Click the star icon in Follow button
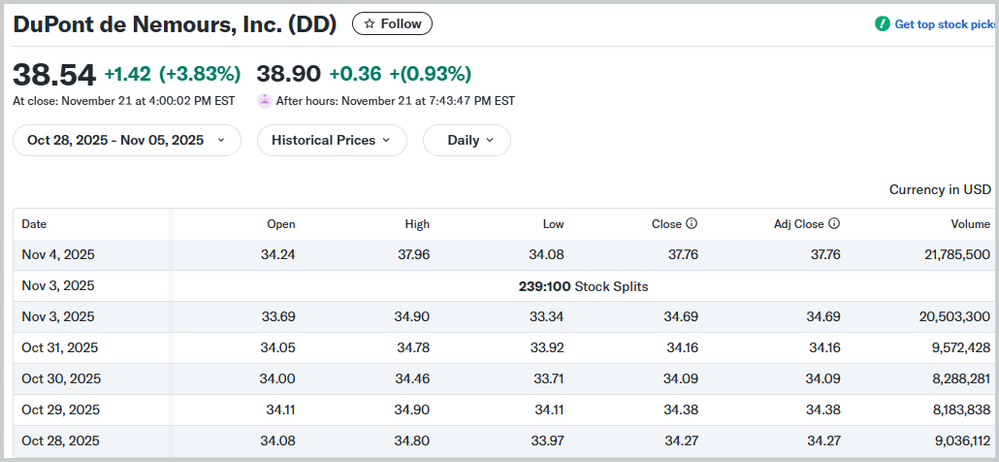The image size is (999, 462). [x=370, y=24]
